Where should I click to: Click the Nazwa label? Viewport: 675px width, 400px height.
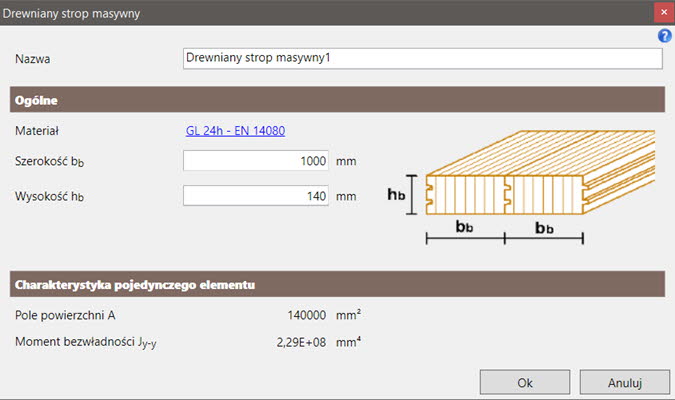click(x=32, y=59)
